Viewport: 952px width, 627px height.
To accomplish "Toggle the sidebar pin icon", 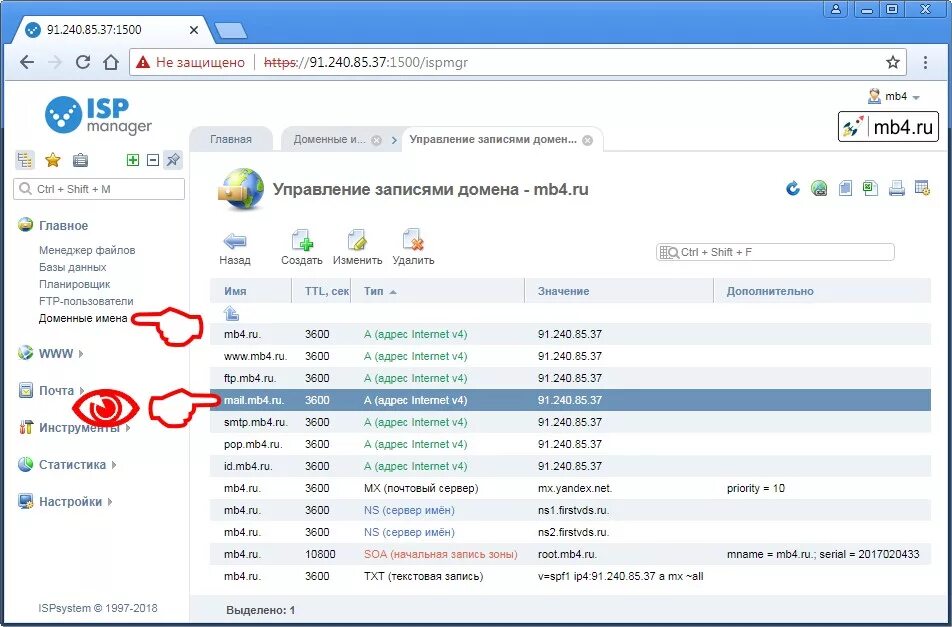I will click(173, 160).
